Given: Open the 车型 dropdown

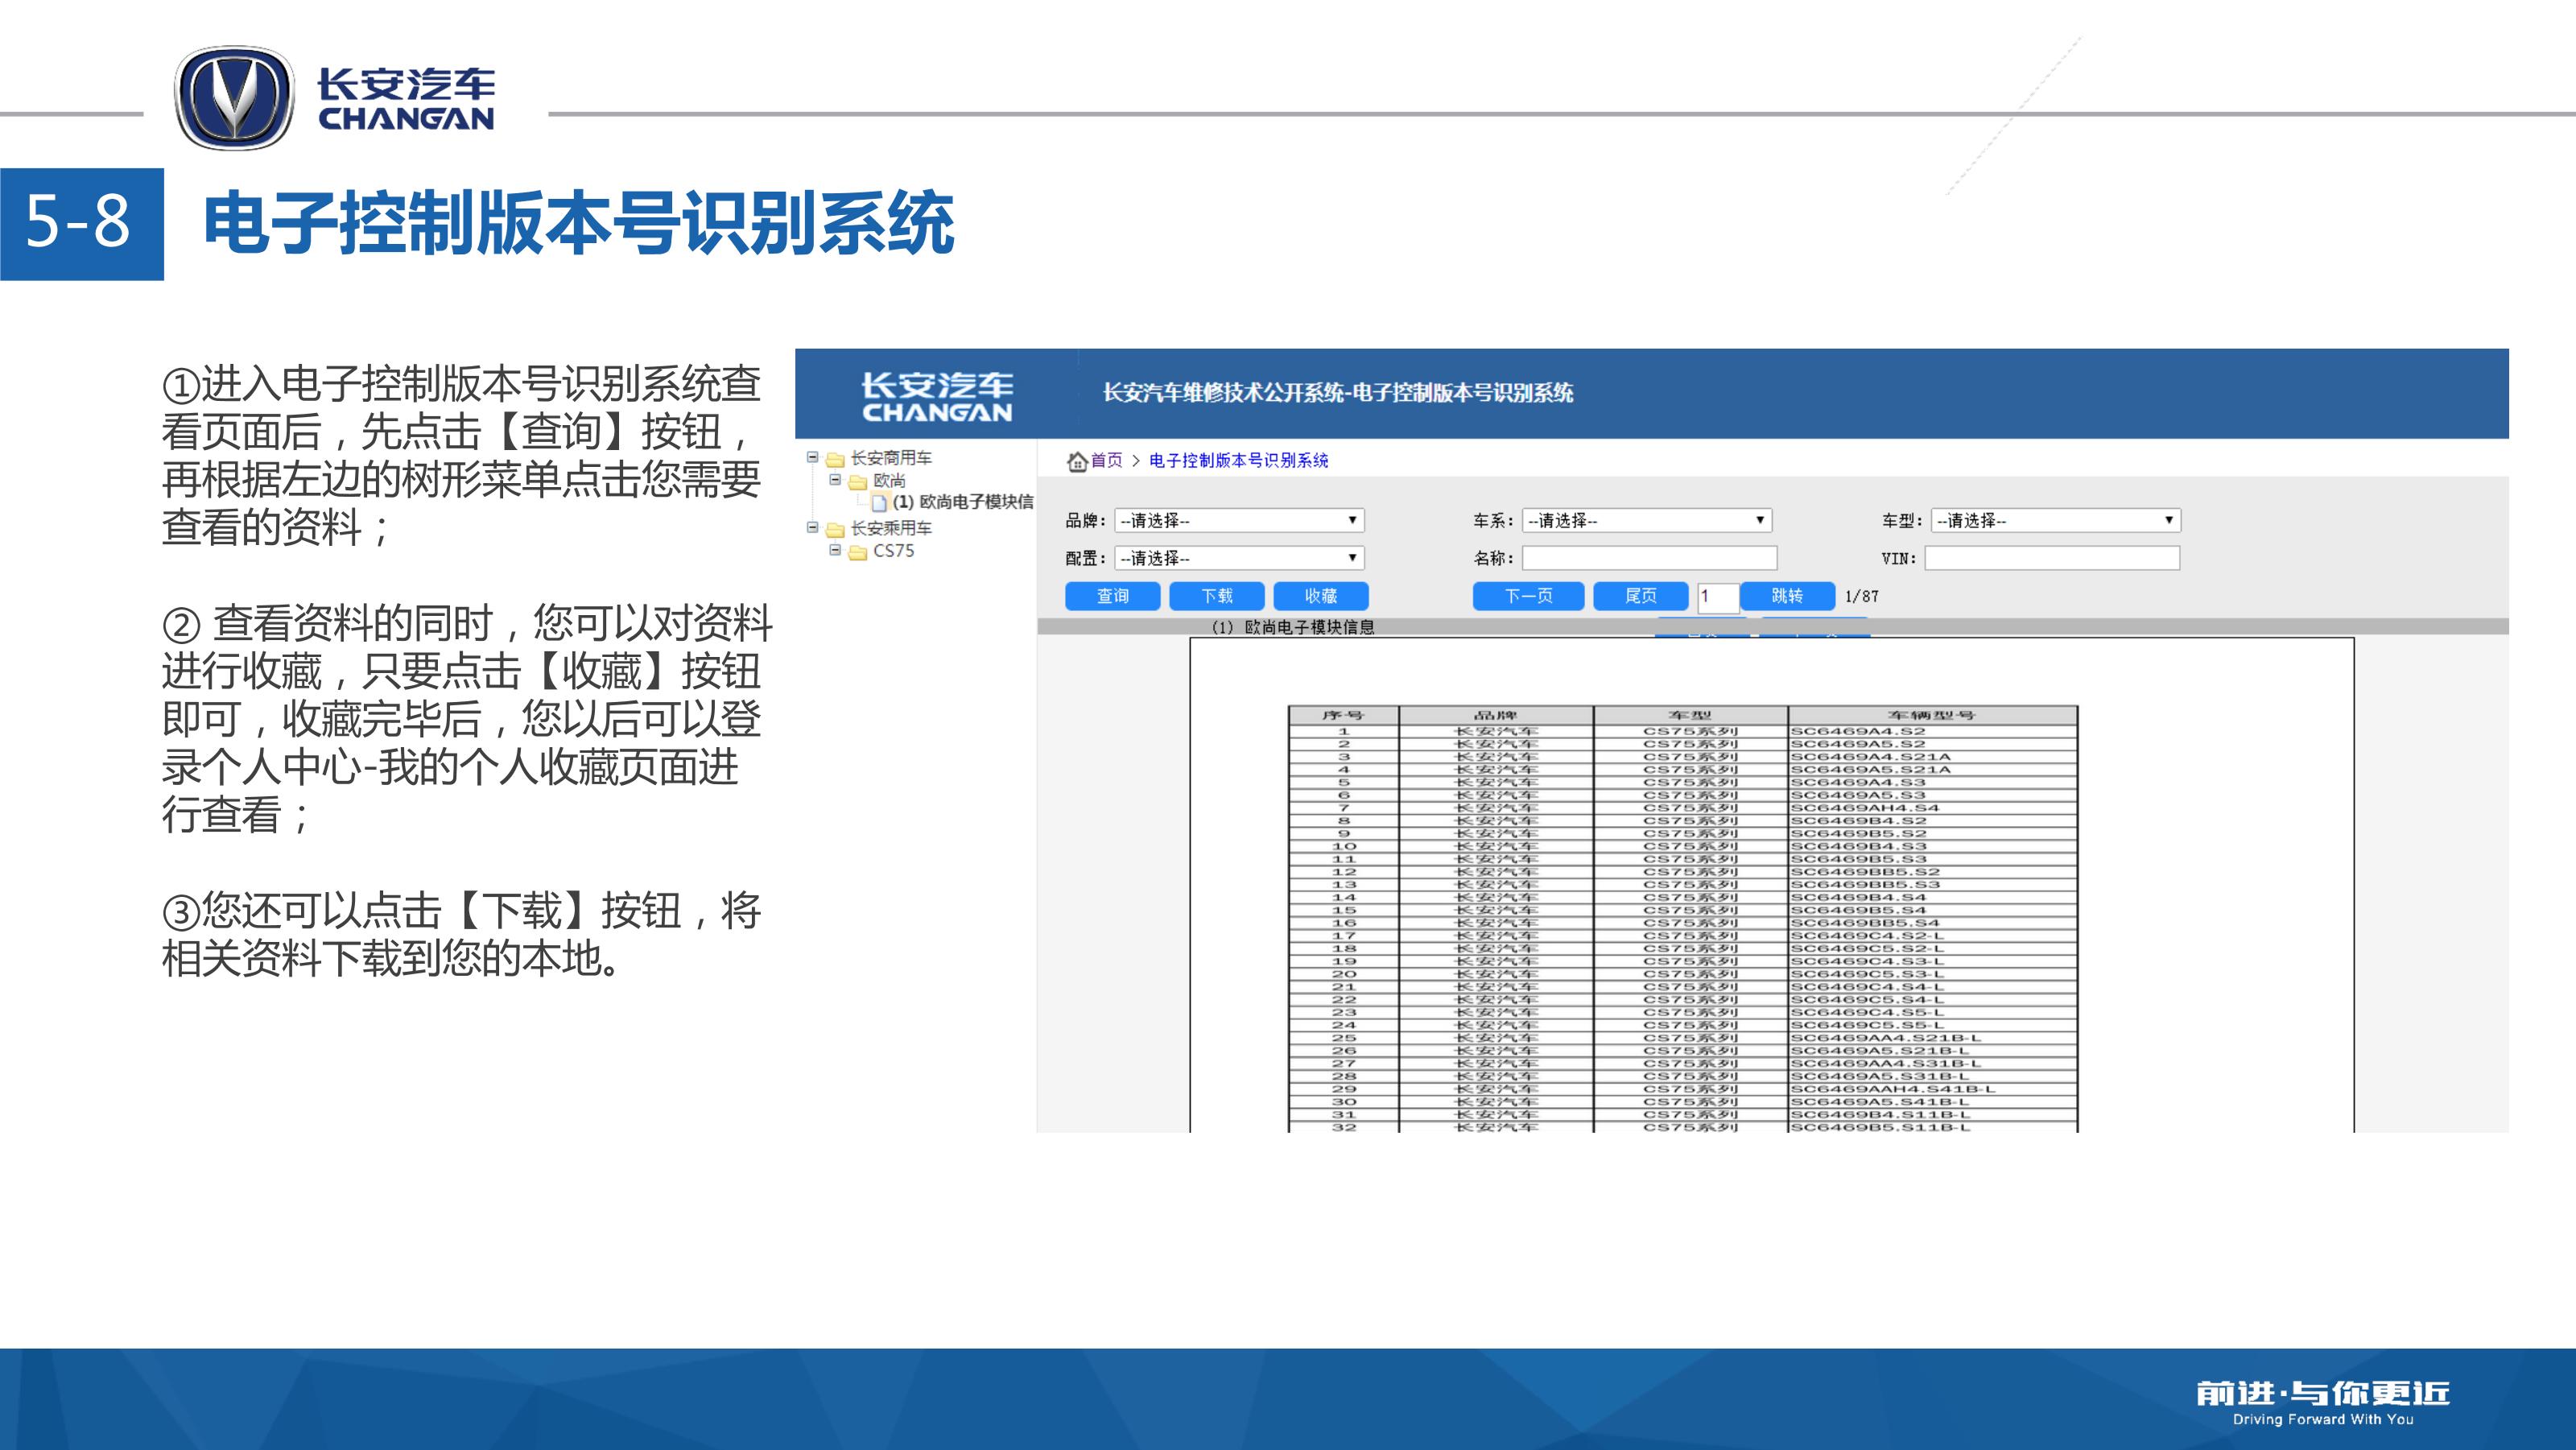Looking at the screenshot, I should tap(2055, 520).
